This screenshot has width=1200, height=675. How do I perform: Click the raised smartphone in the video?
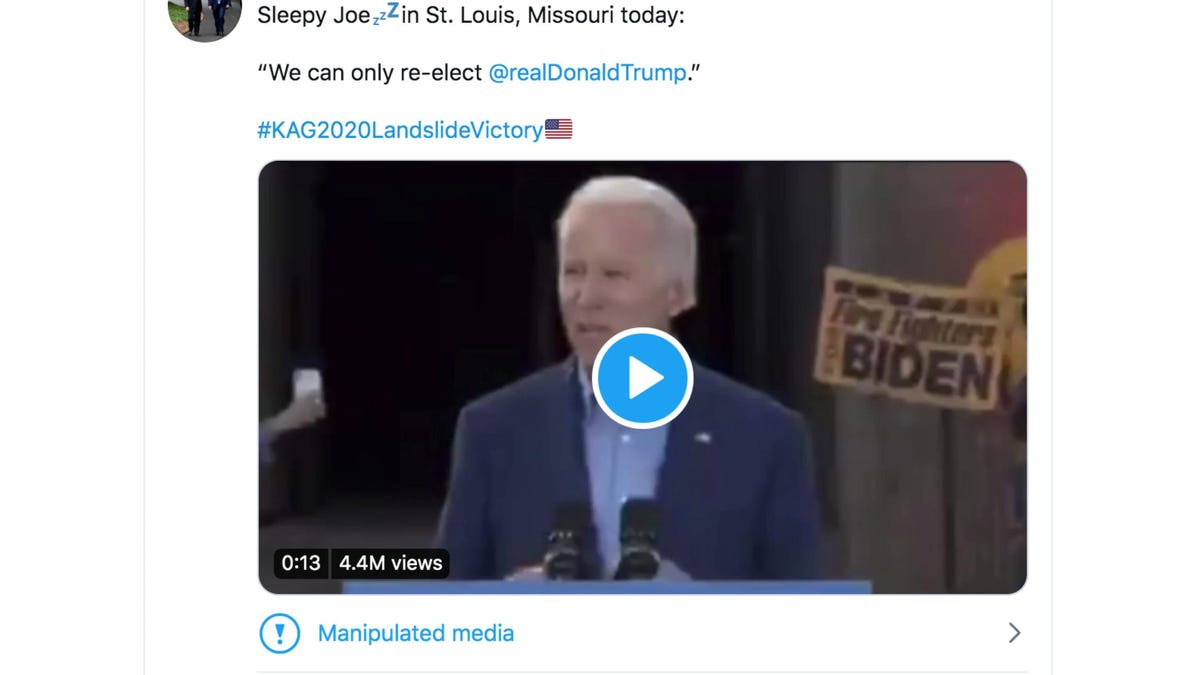tap(307, 384)
